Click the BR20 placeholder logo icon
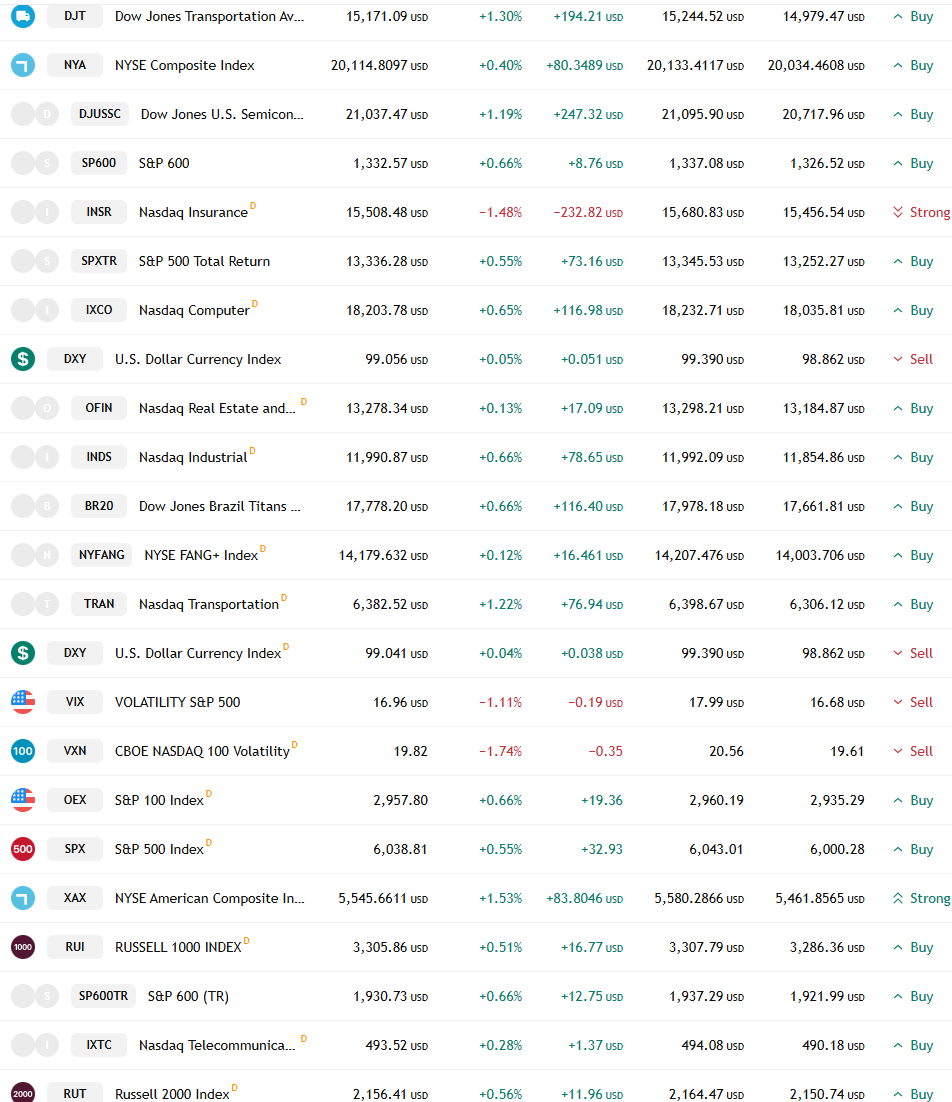This screenshot has width=952, height=1102. point(35,506)
